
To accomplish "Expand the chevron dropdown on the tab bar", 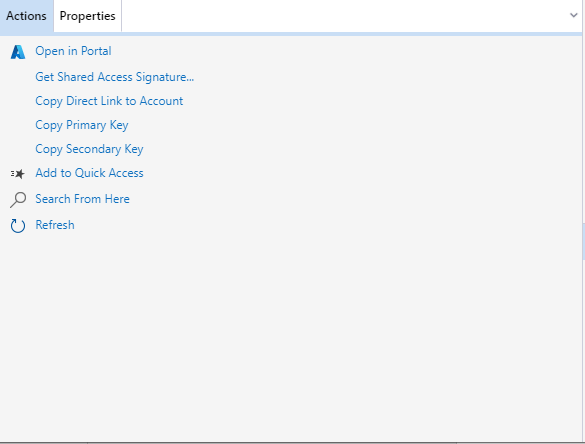I will [573, 15].
